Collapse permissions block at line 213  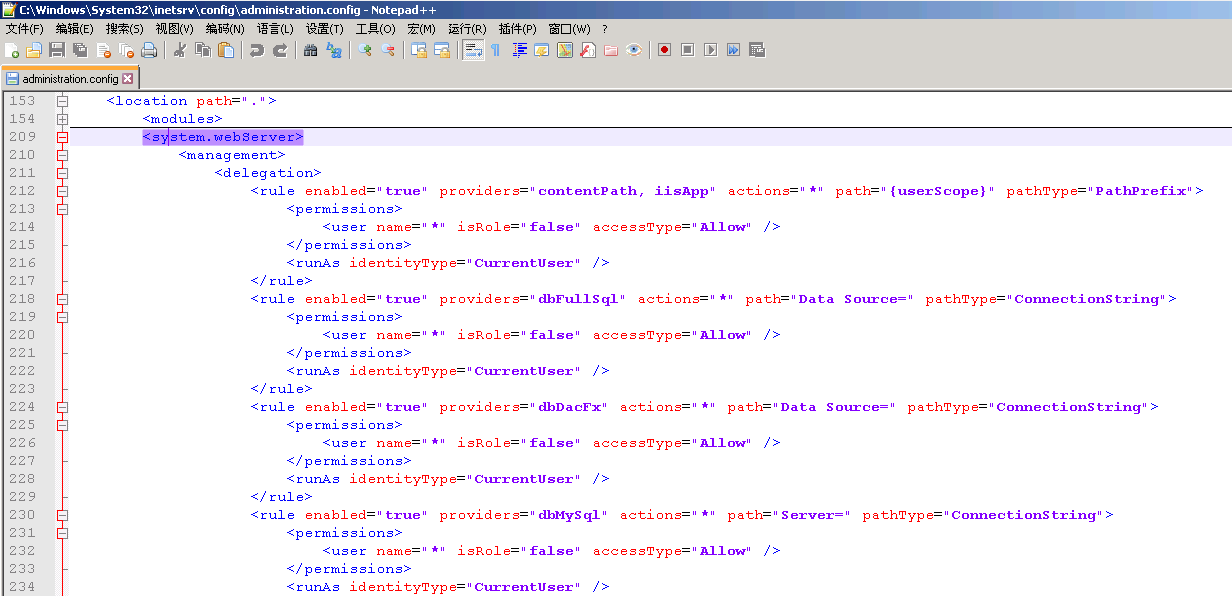(x=62, y=209)
